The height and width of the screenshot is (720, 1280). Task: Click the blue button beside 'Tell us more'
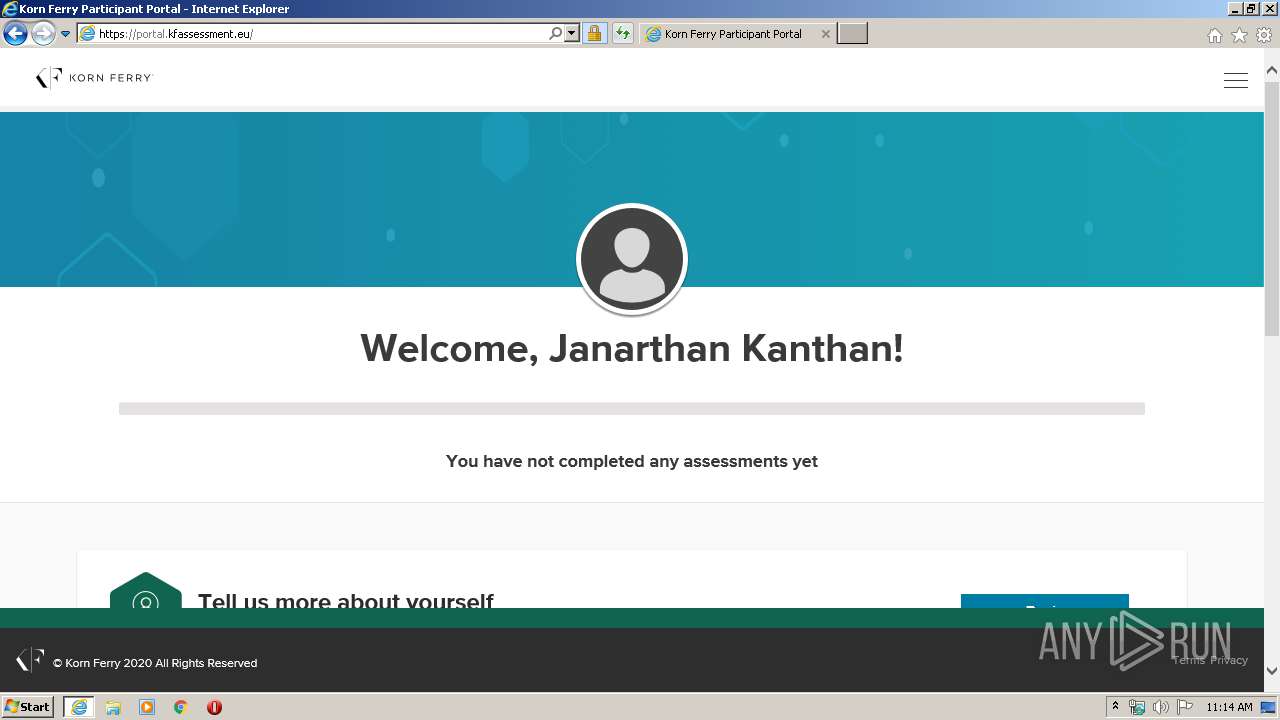pos(1045,601)
